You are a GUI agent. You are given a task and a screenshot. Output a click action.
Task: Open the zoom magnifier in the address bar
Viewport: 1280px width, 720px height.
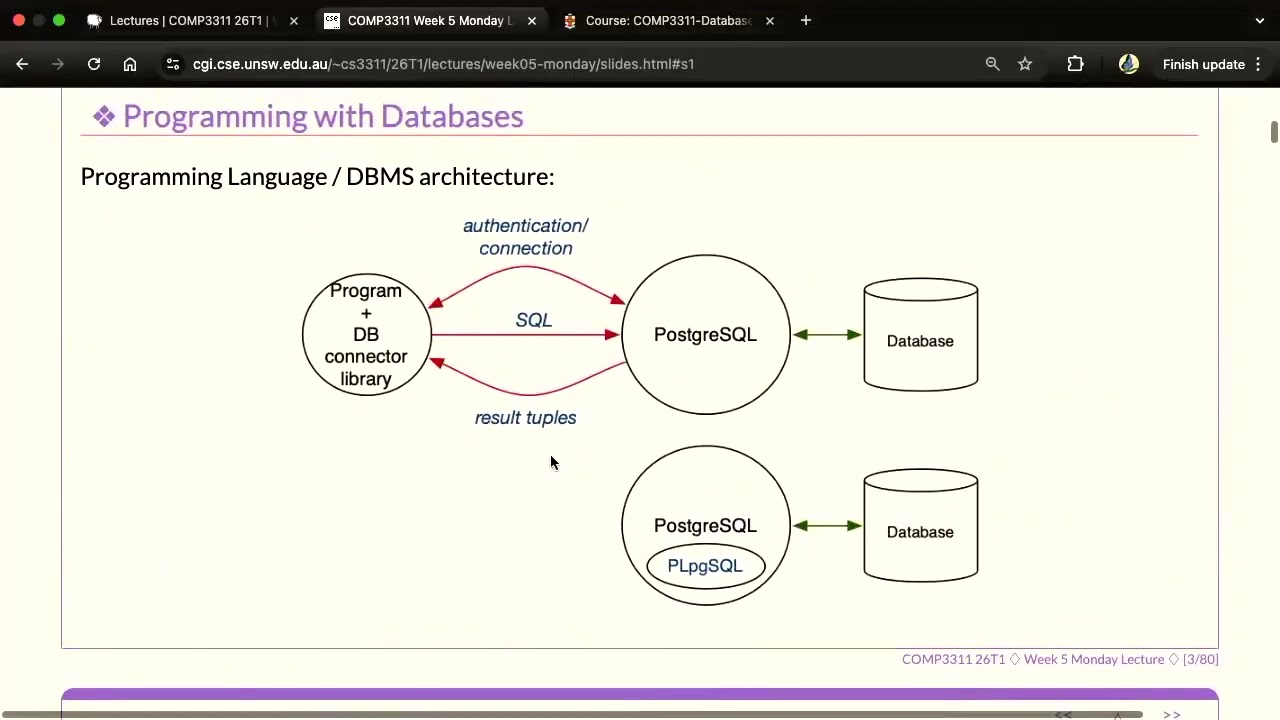pyautogui.click(x=992, y=64)
